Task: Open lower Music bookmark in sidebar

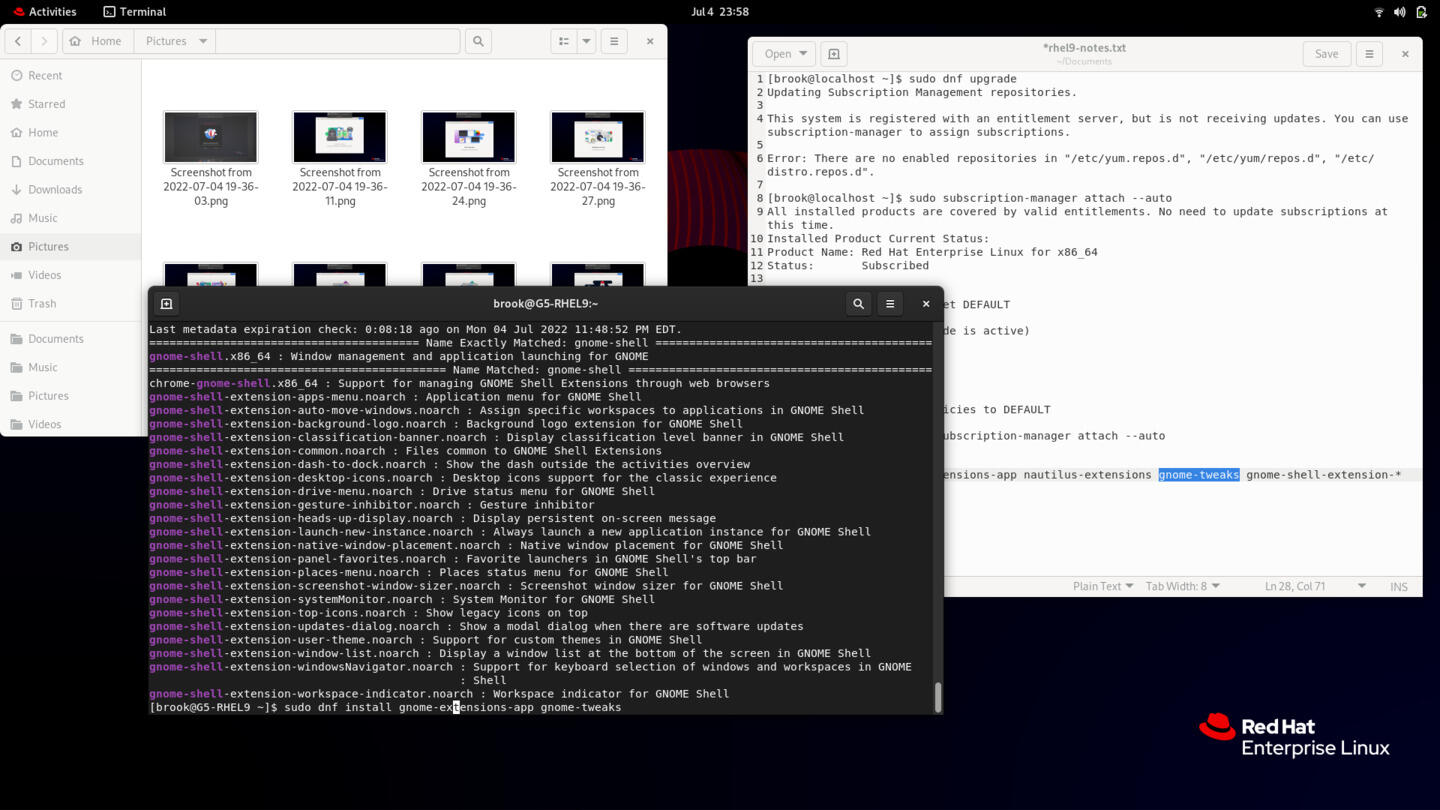Action: pos(71,367)
